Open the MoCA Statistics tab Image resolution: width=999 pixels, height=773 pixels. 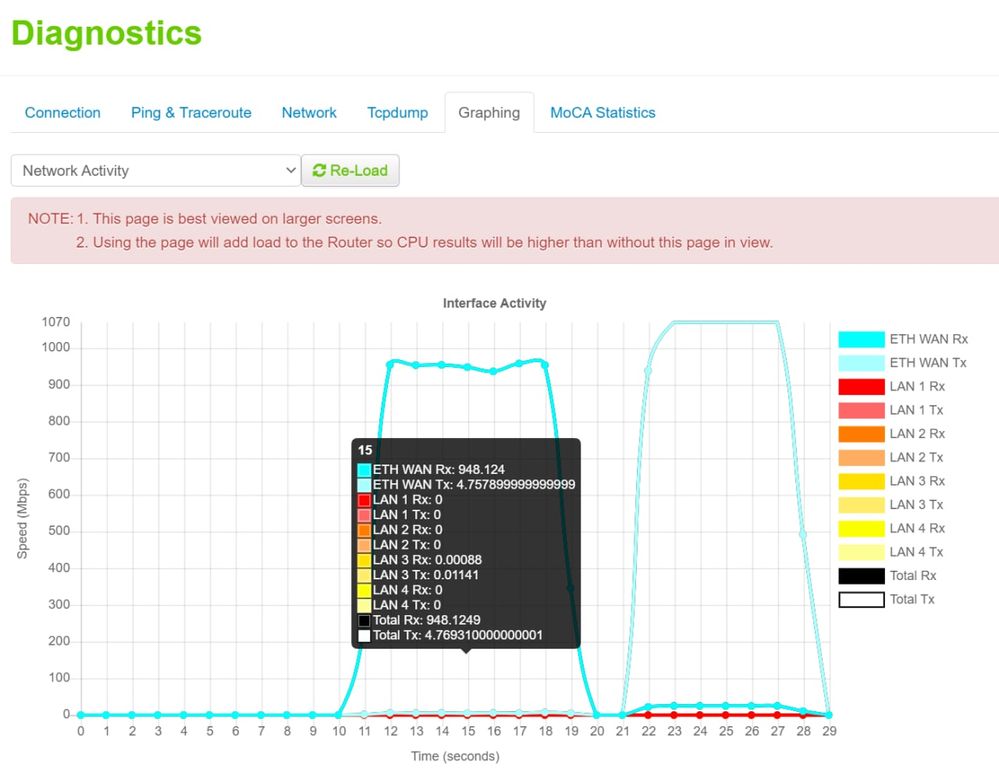click(x=602, y=113)
